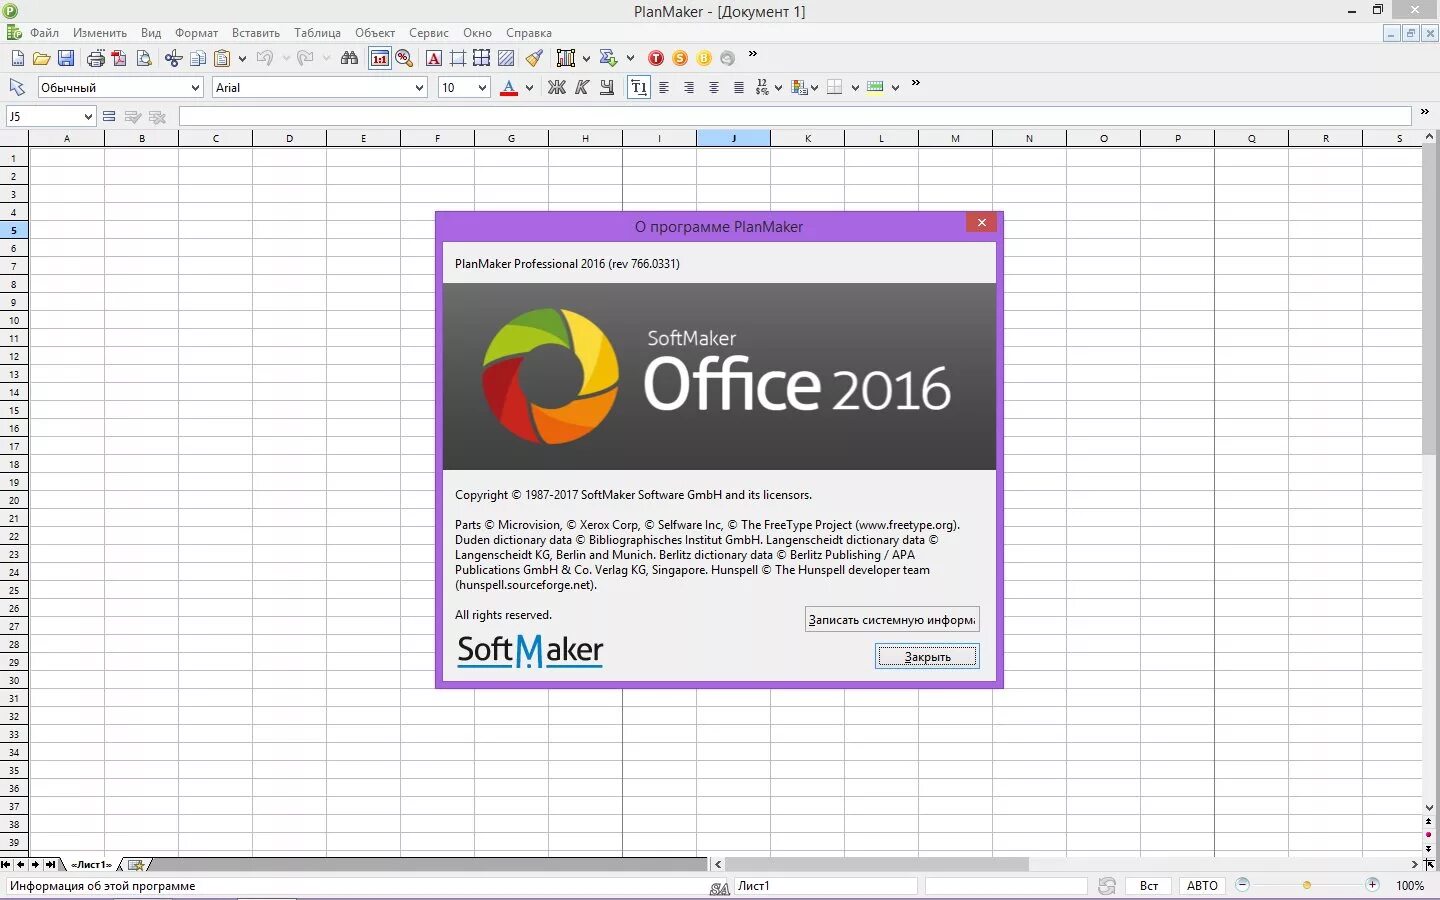Click the red A font formatting icon

pyautogui.click(x=433, y=58)
